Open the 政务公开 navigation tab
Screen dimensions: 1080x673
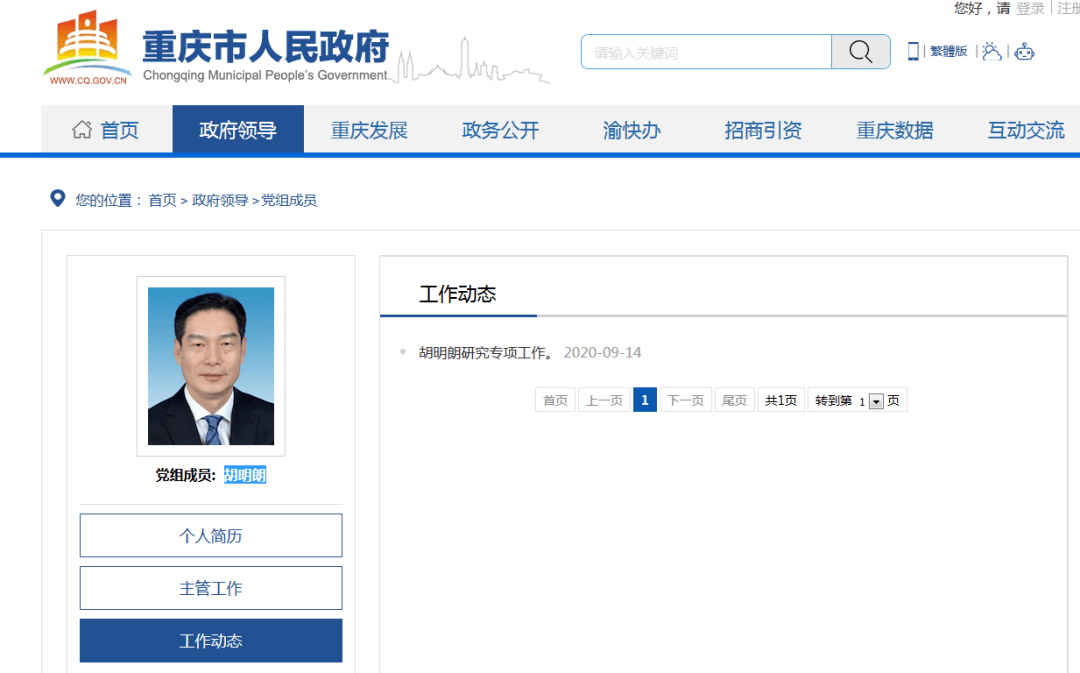(x=500, y=130)
